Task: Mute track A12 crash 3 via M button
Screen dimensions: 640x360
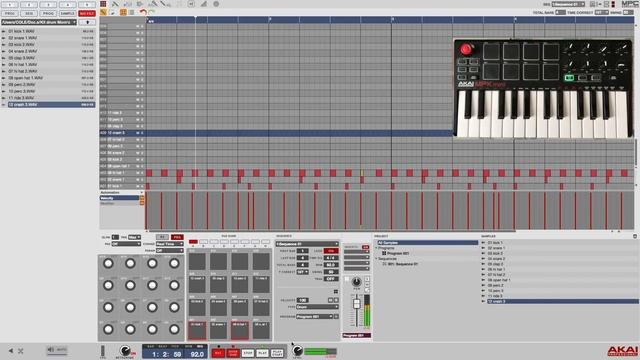Action: [138, 133]
